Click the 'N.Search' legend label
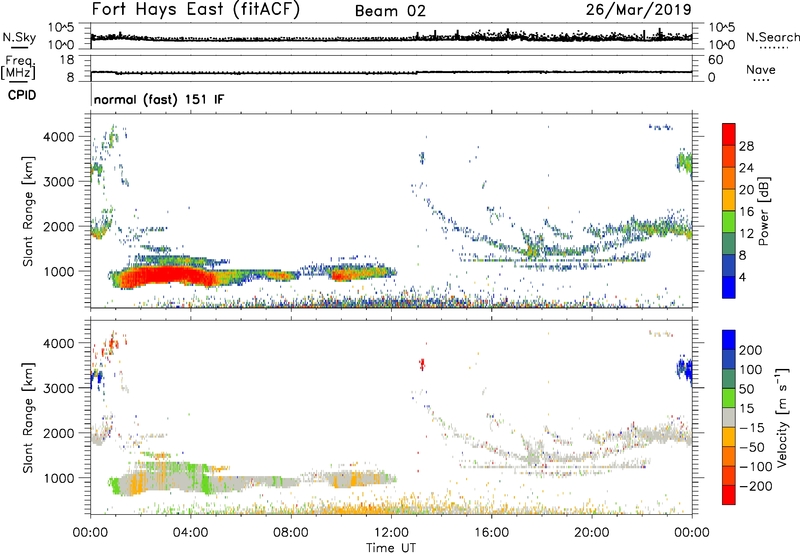Image resolution: width=800 pixels, height=554 pixels. pyautogui.click(x=772, y=37)
